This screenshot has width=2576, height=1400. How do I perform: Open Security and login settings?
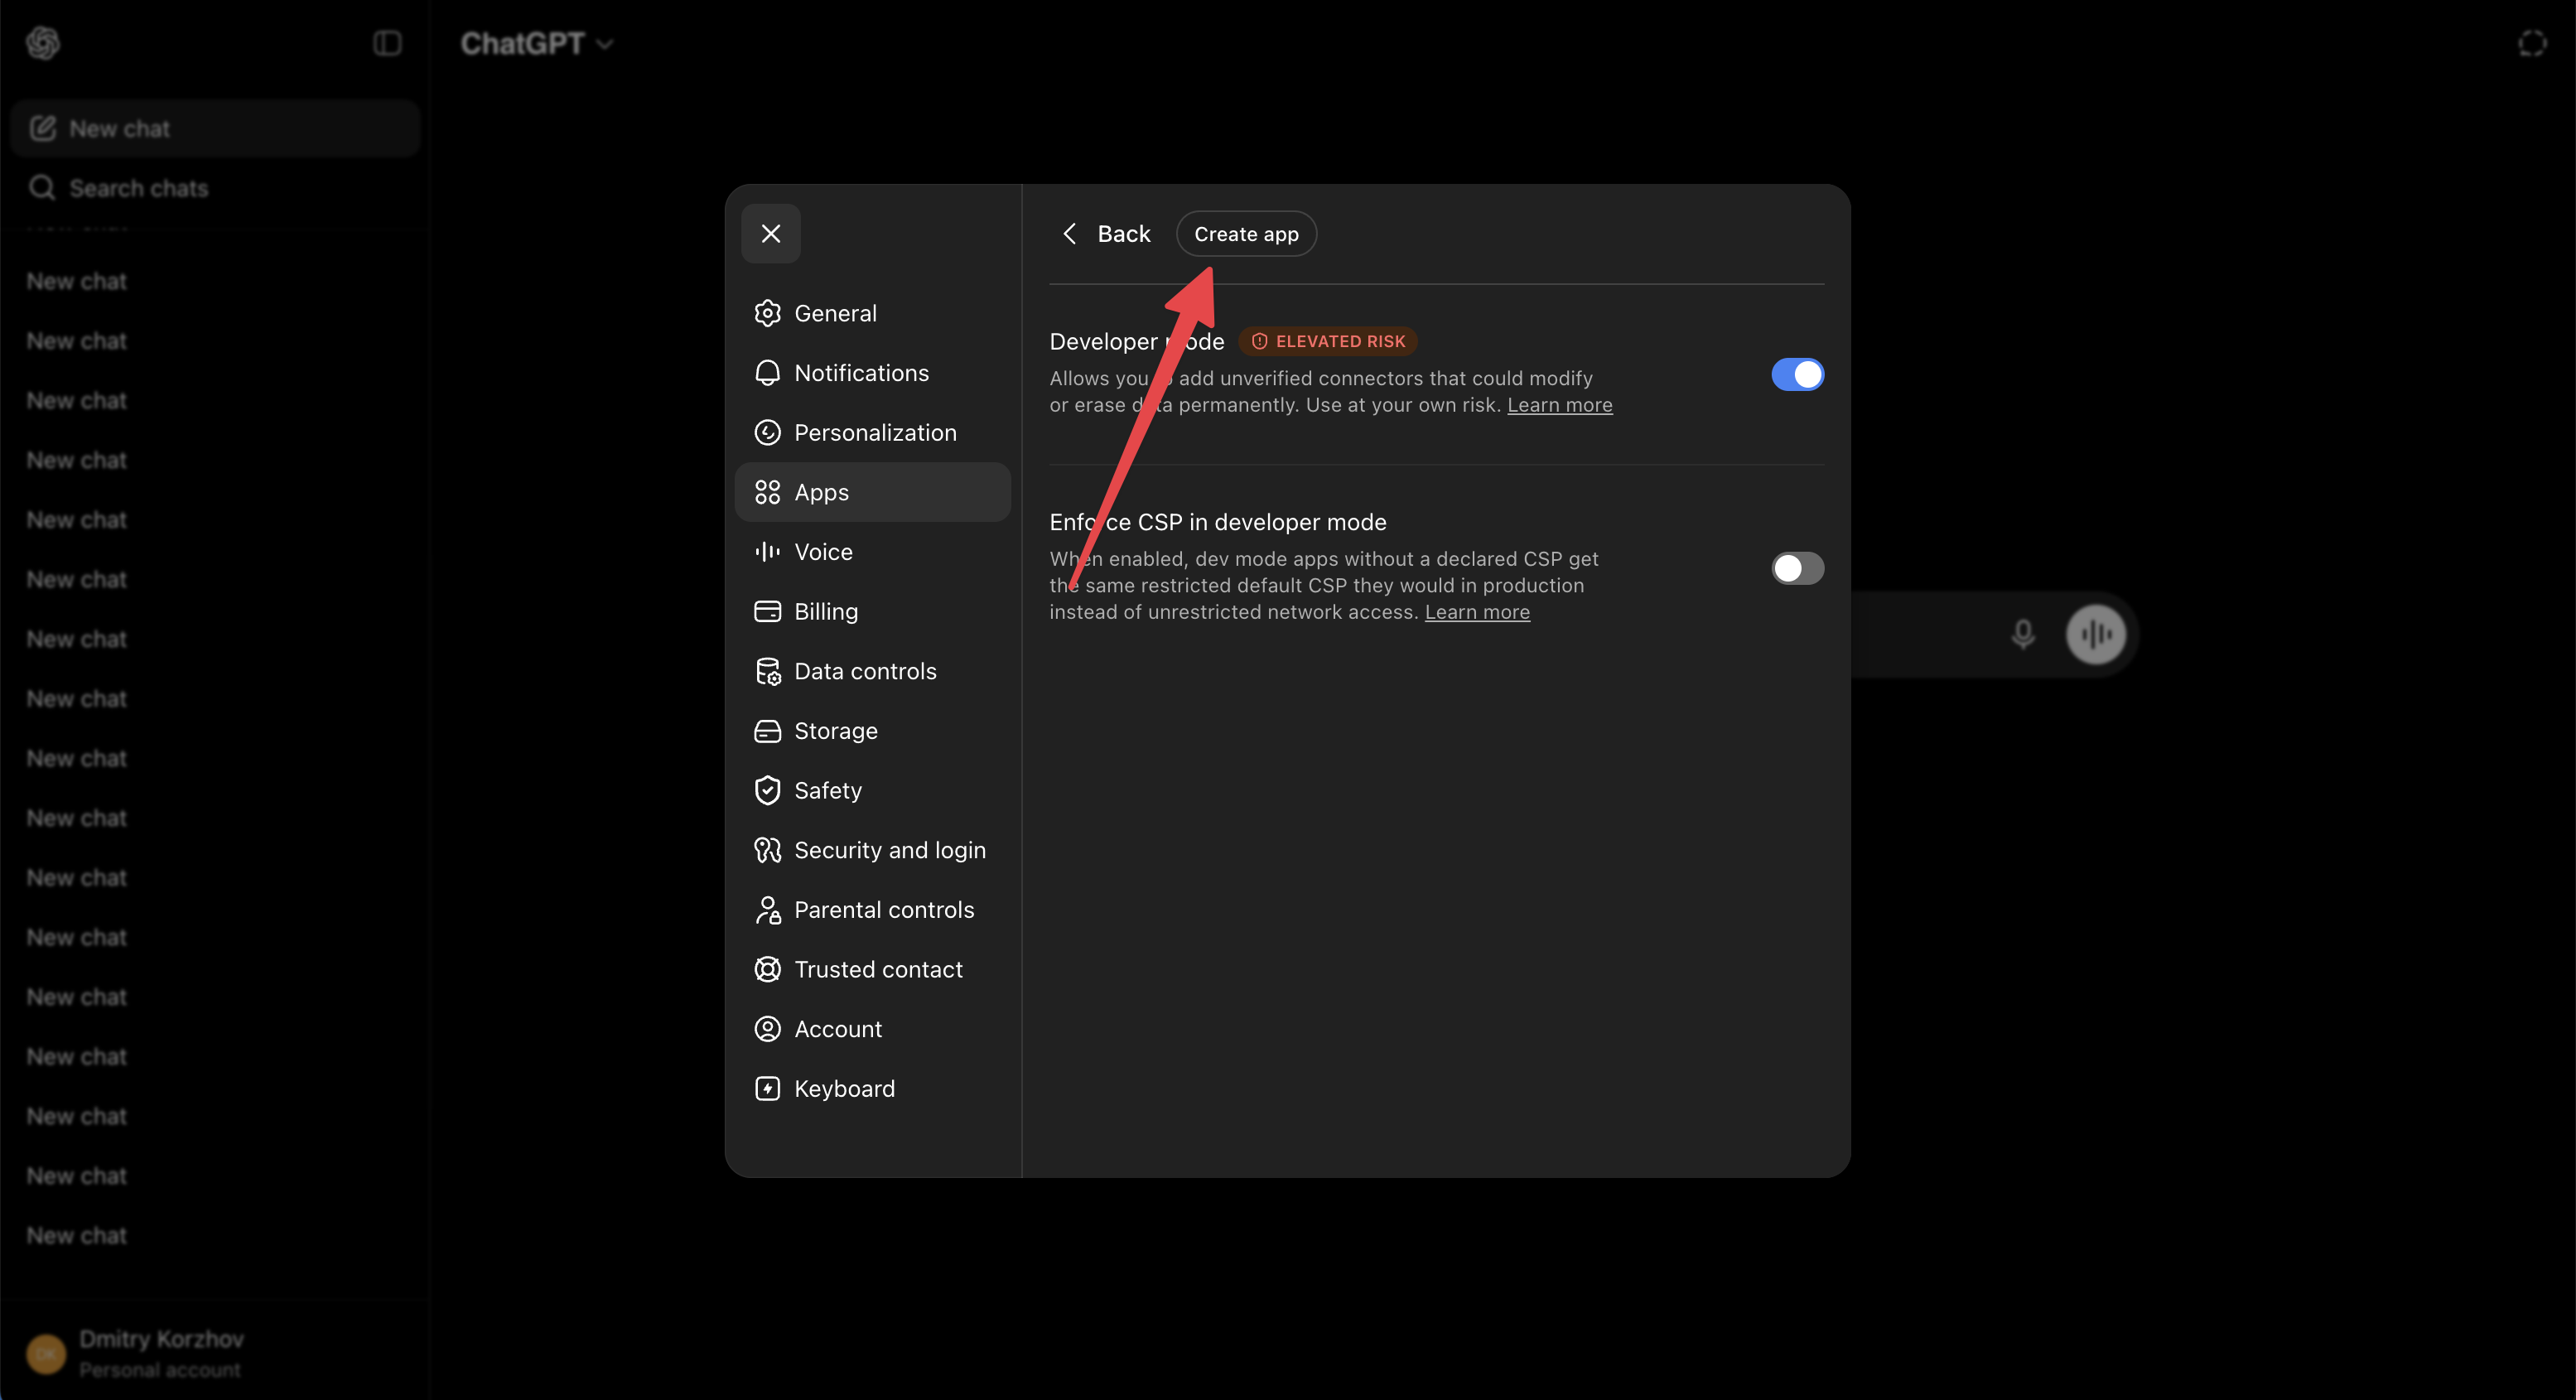coord(872,850)
